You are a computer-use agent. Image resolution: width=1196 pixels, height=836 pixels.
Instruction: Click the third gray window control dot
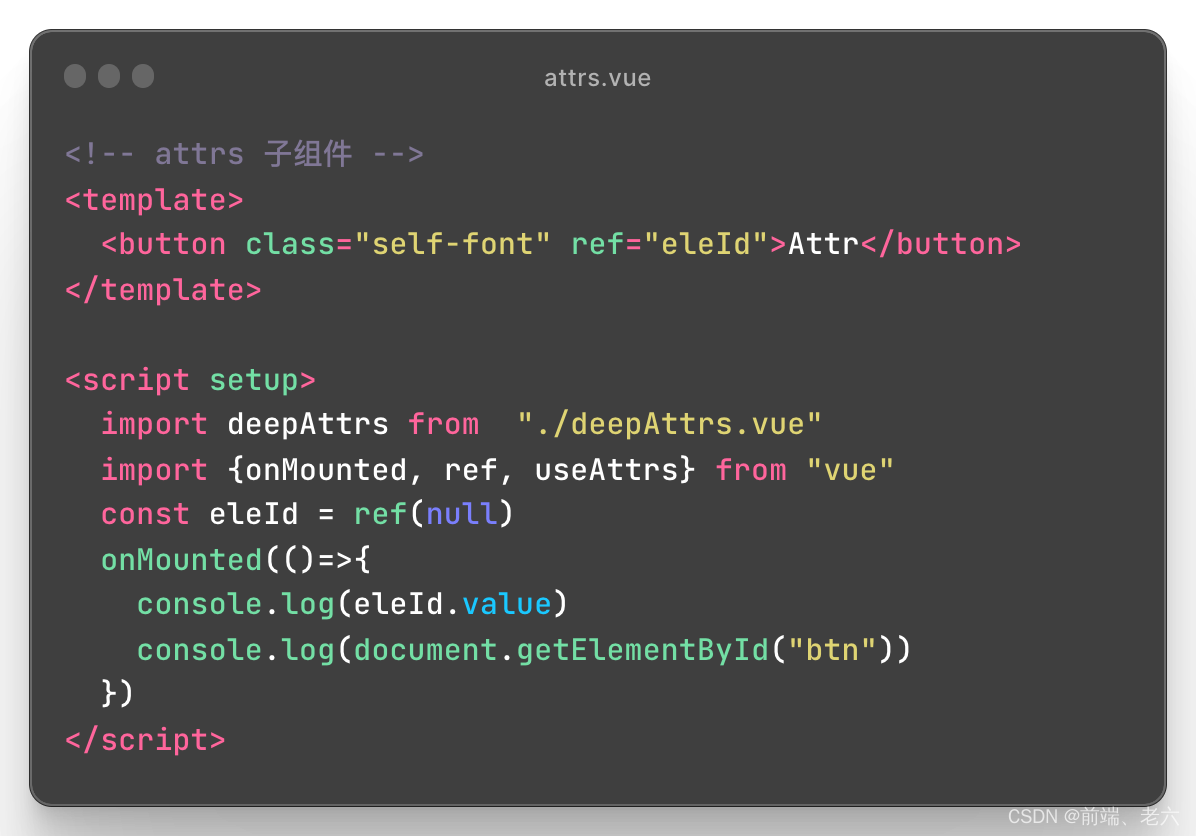point(143,76)
